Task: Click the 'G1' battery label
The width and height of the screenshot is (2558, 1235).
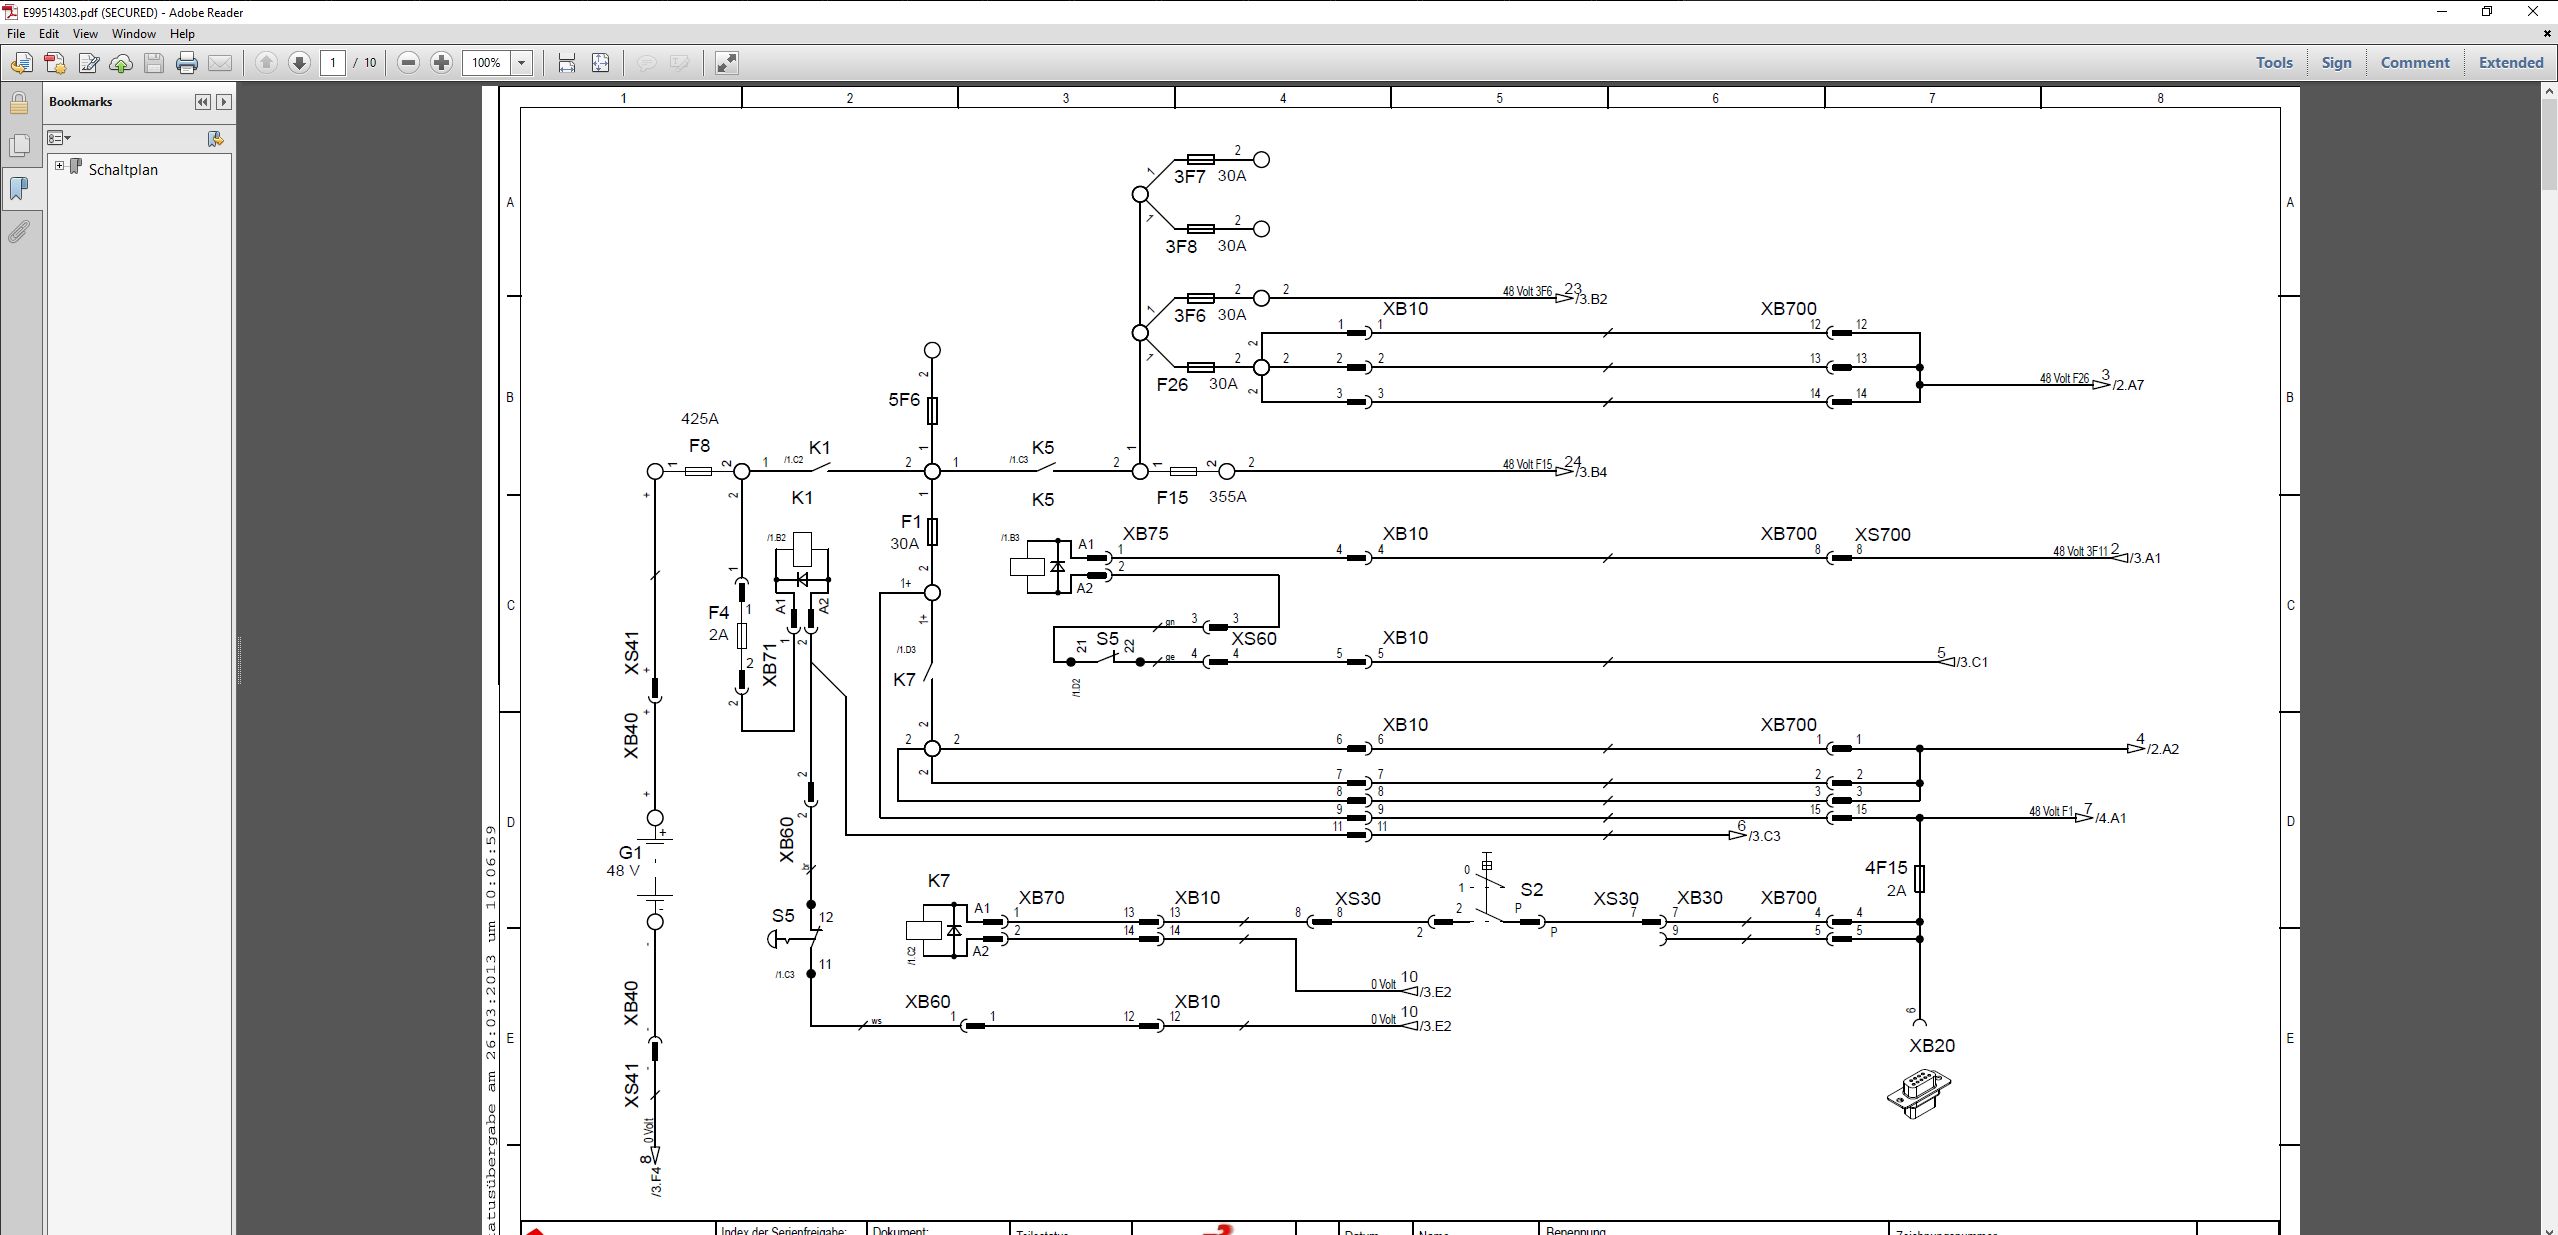Action: pos(630,853)
